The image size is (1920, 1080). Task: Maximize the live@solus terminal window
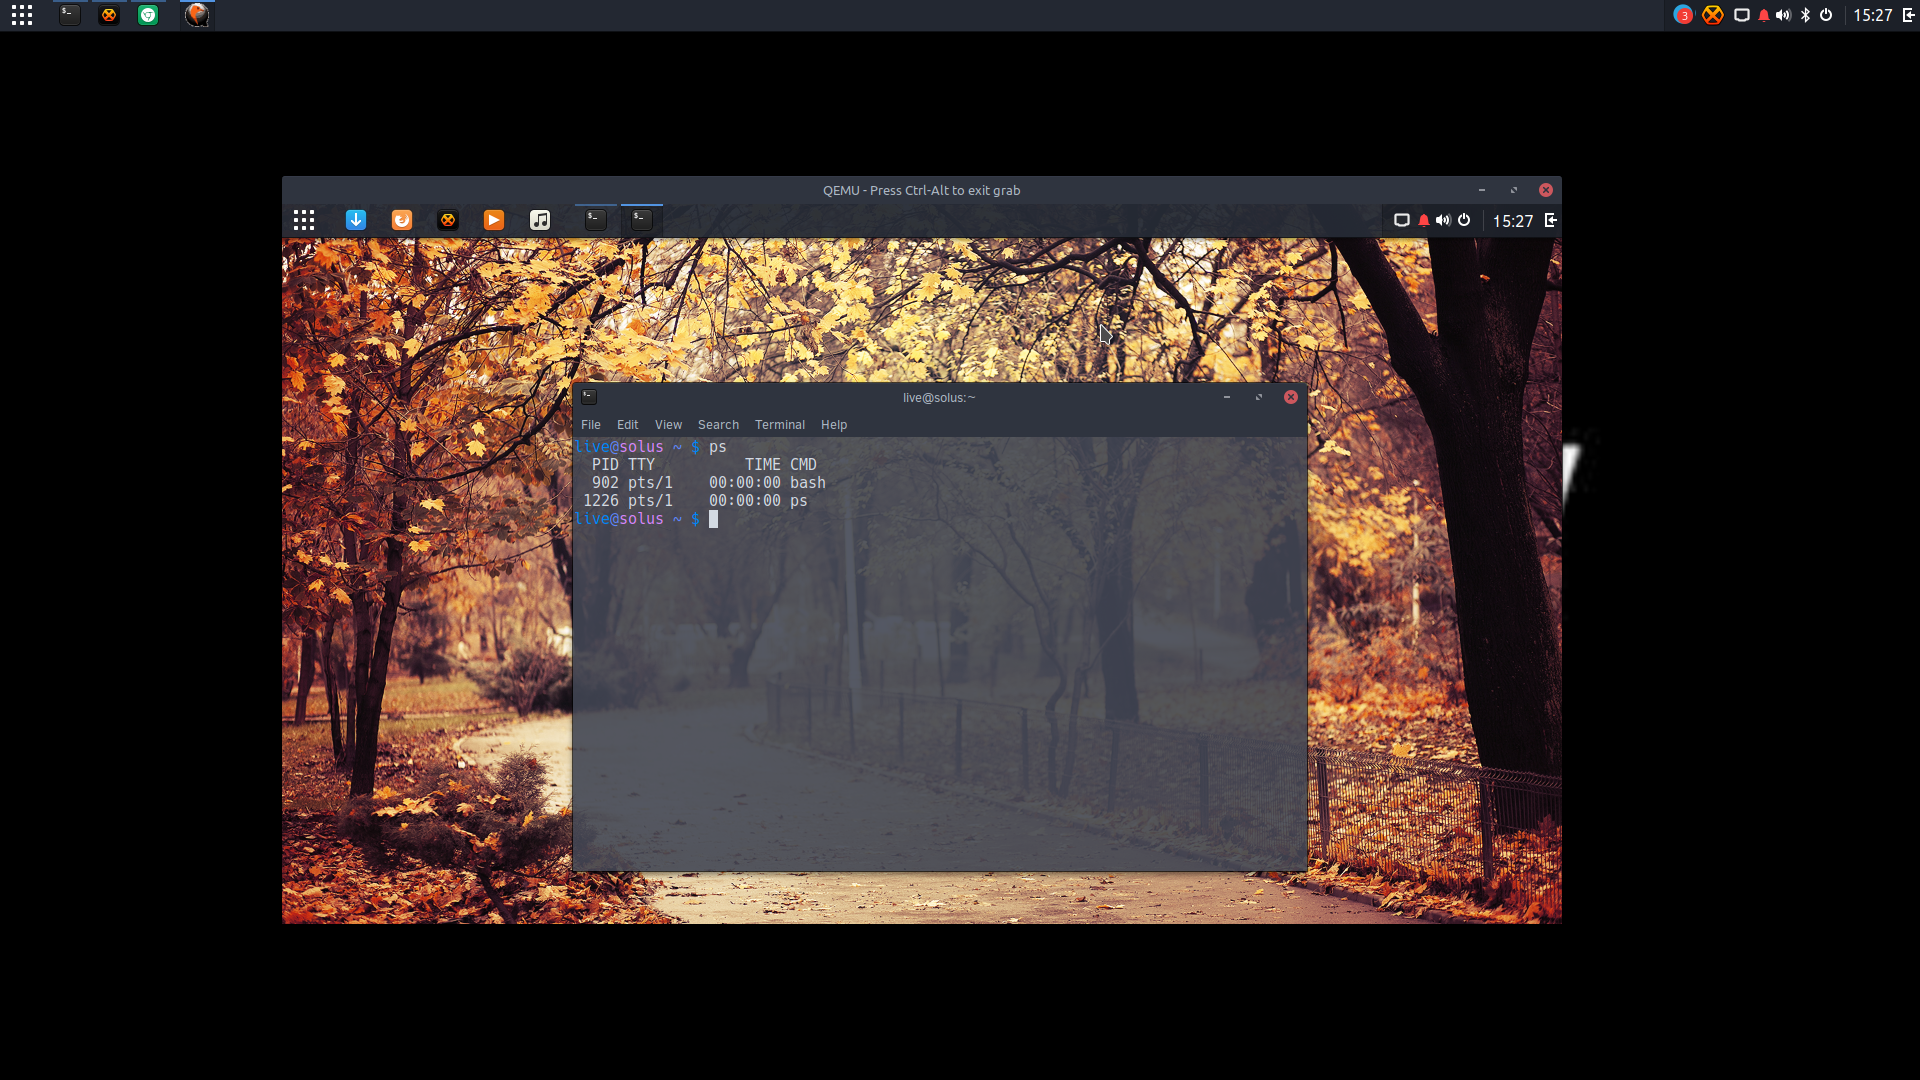(x=1259, y=397)
